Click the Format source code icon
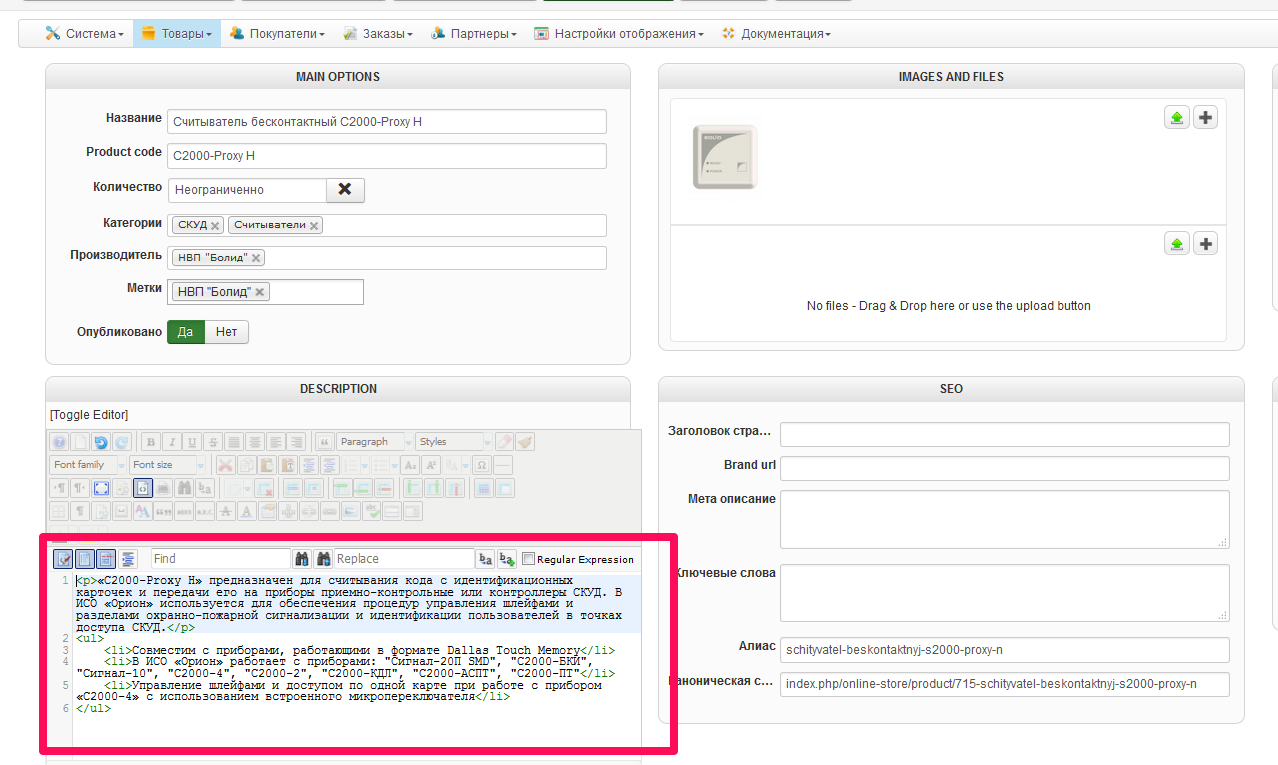Viewport: 1278px width, 765px height. pyautogui.click(x=128, y=559)
